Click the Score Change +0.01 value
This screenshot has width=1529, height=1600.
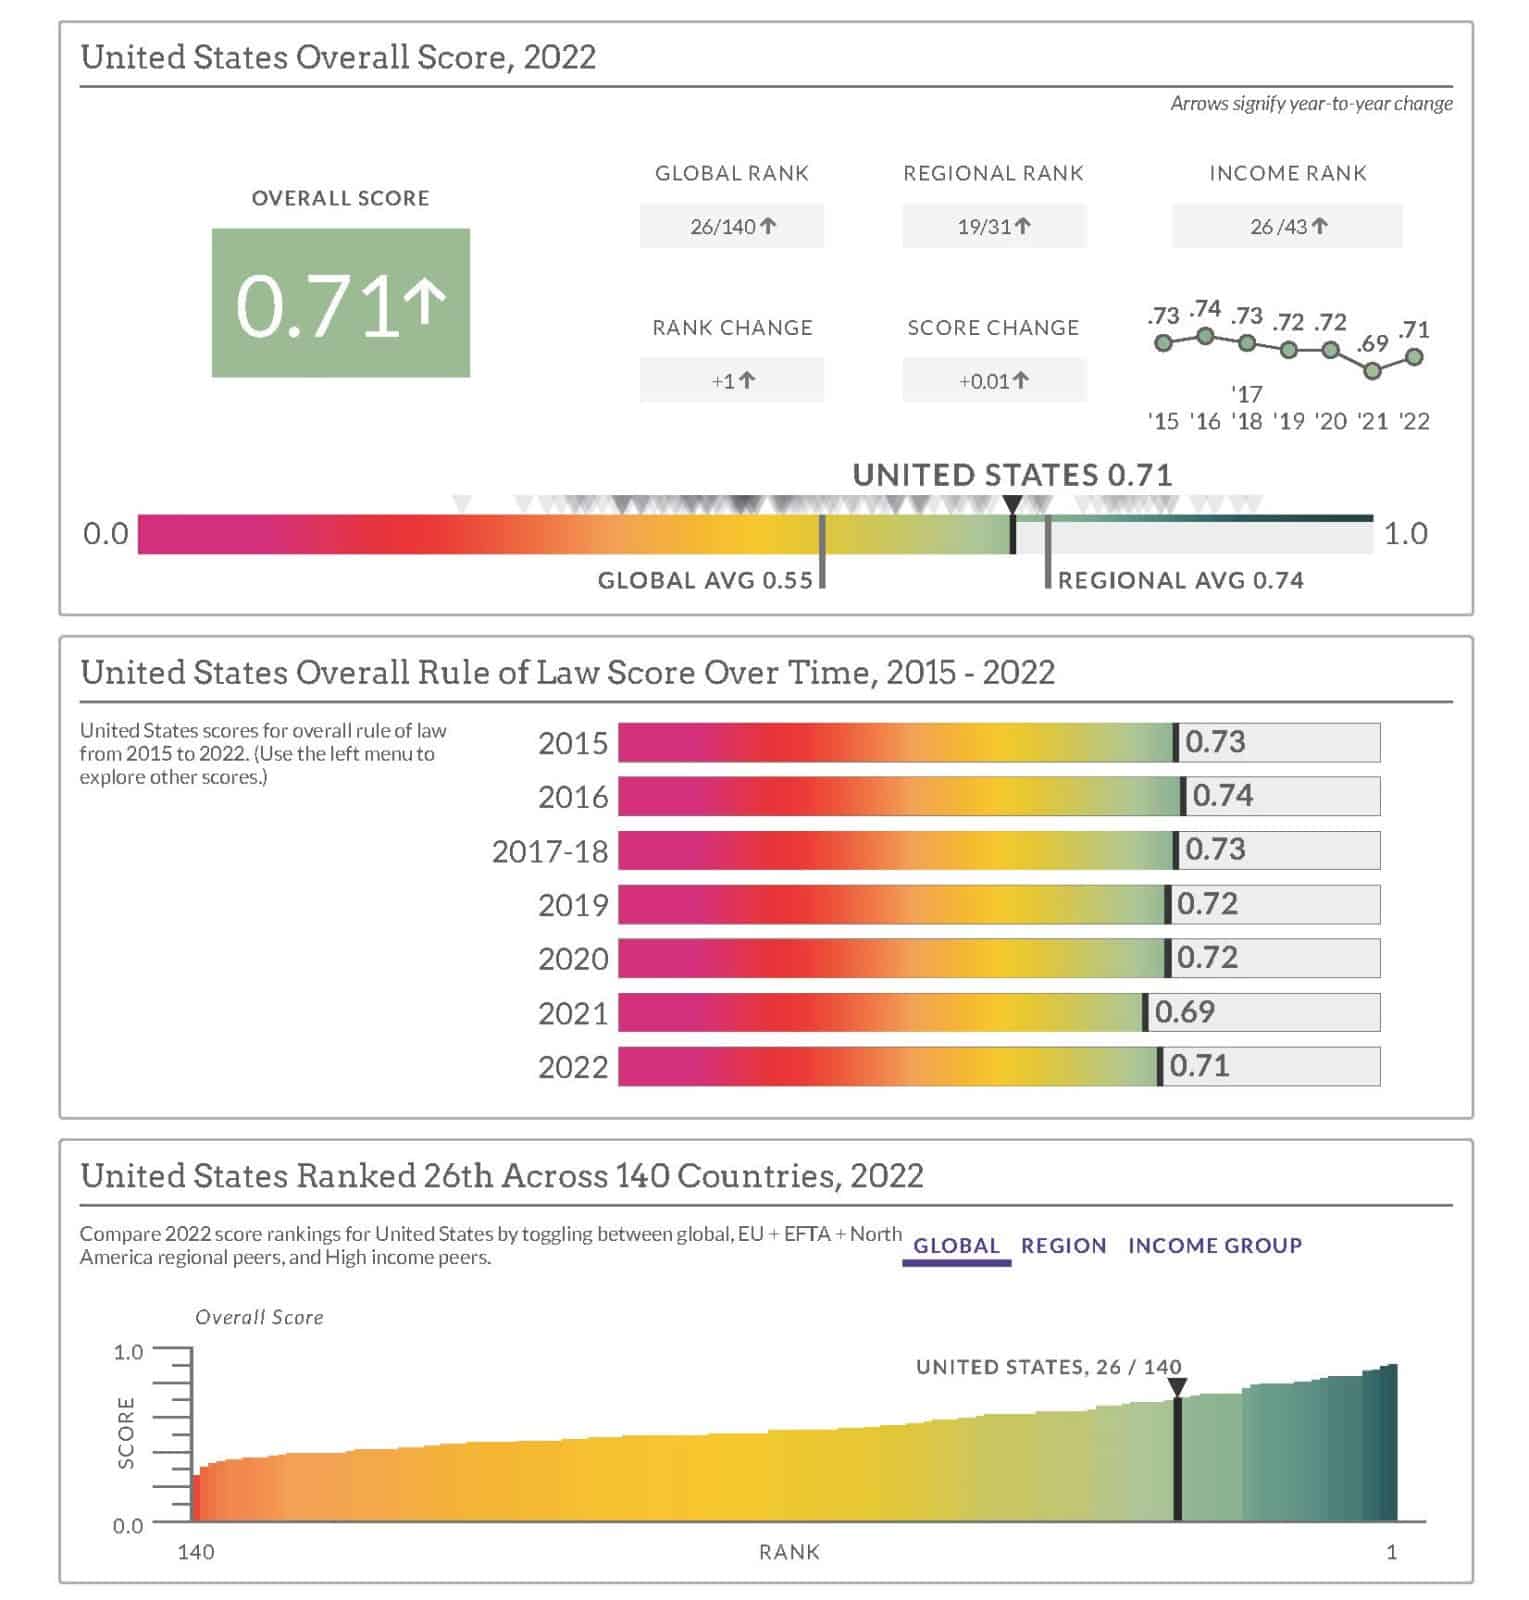point(994,380)
